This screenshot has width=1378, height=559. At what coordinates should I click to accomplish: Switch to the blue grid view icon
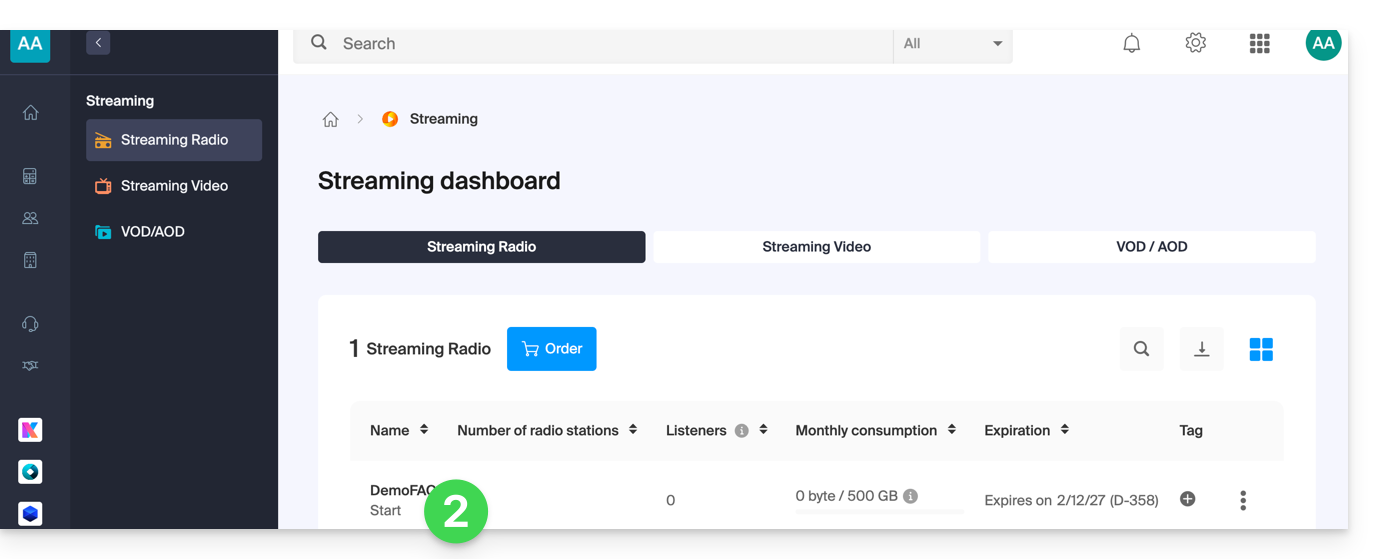point(1261,349)
